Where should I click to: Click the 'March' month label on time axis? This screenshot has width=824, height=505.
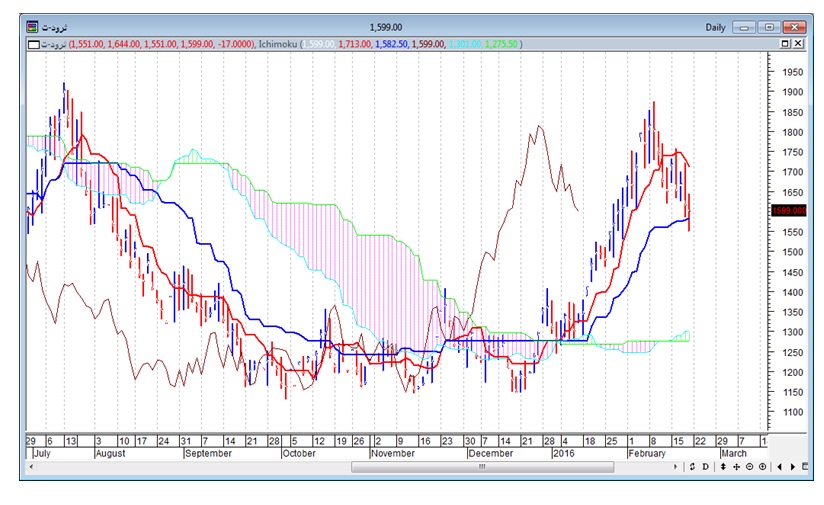coord(734,454)
